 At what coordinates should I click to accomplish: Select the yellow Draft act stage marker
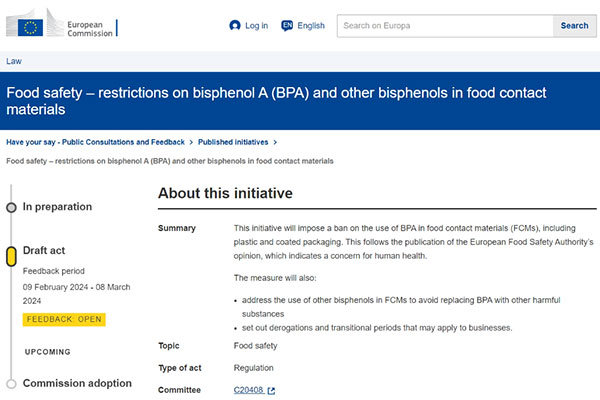(11, 256)
